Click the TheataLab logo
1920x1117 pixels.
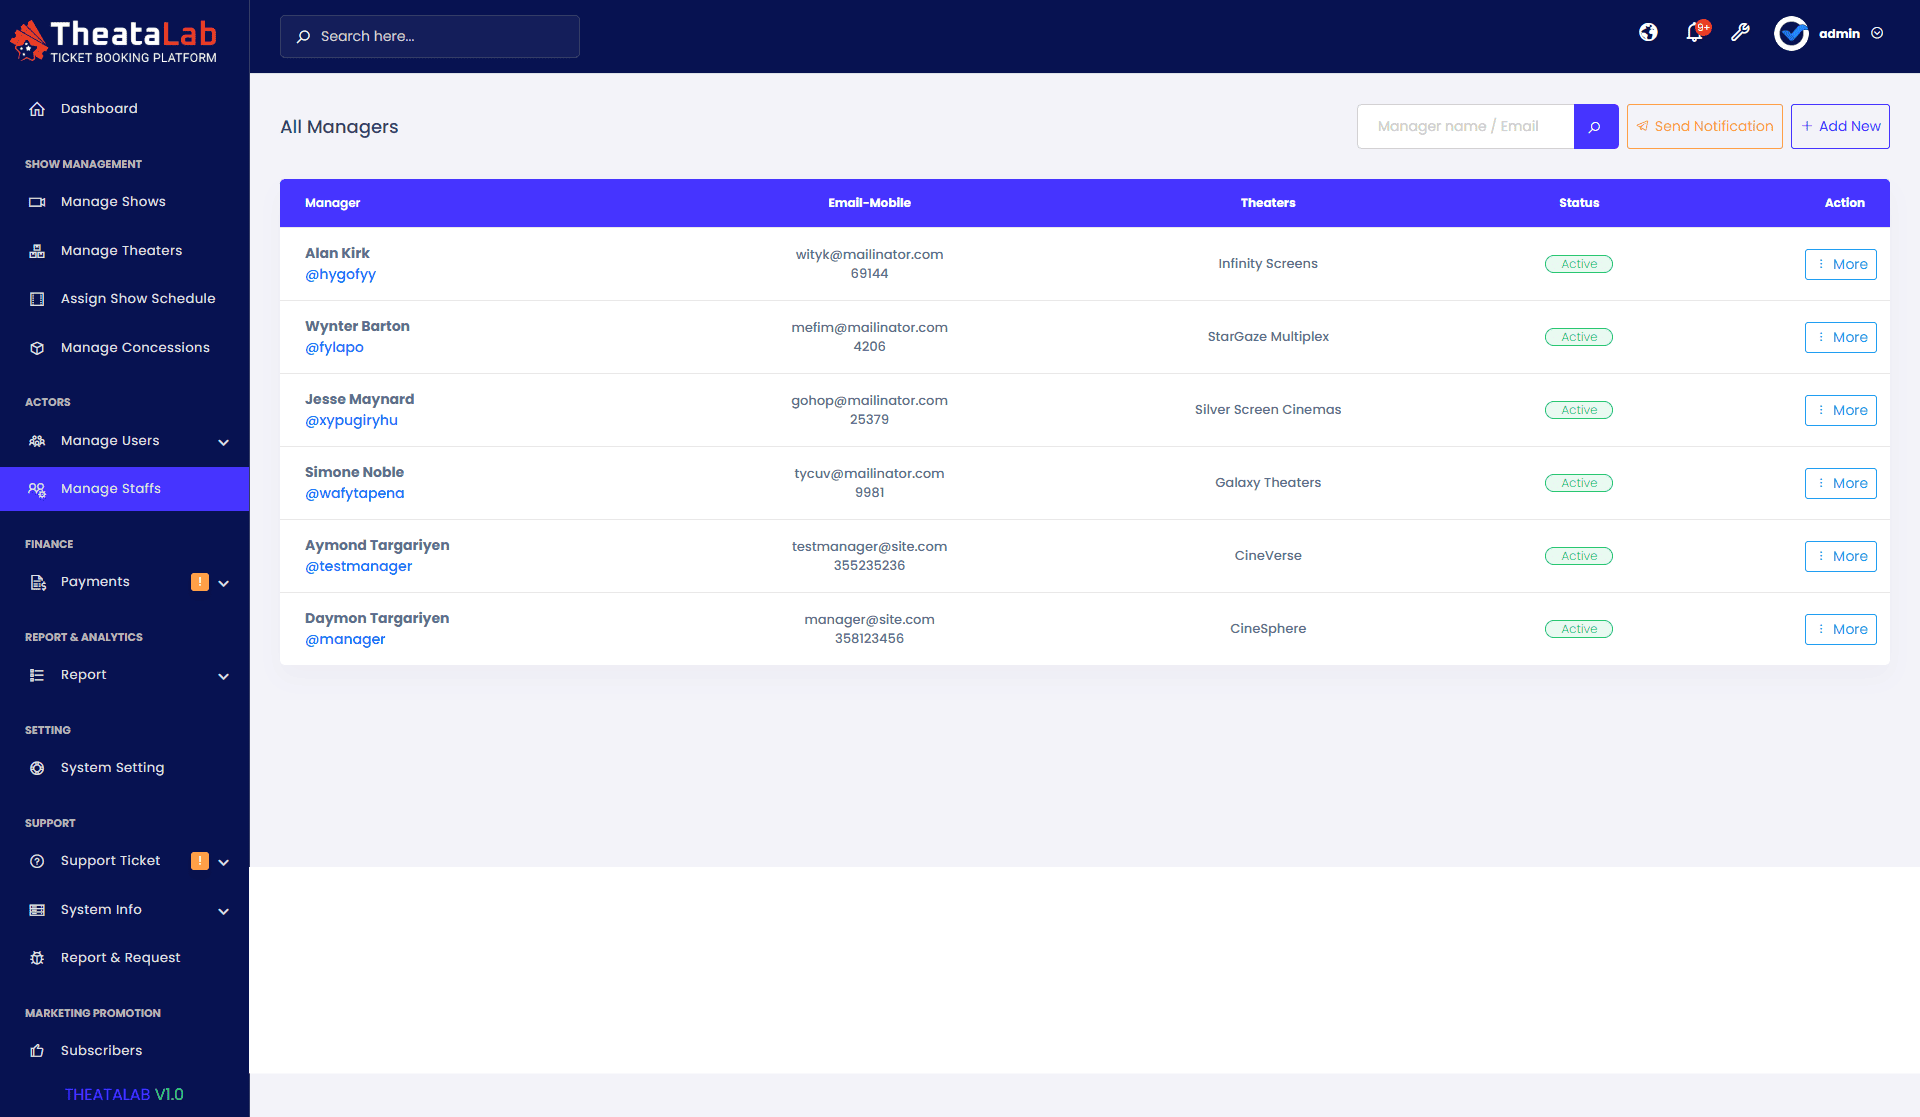[114, 42]
